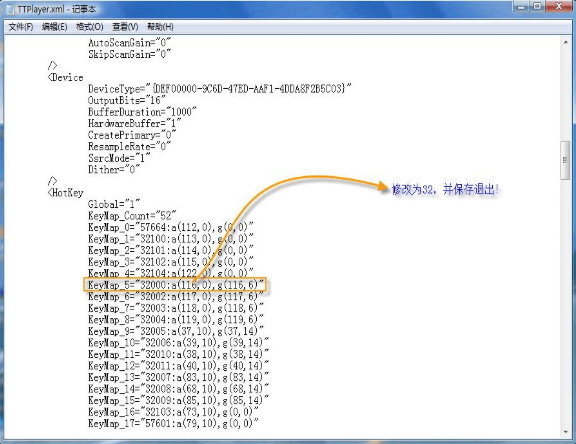
Task: Click the line SrcMode="1"
Action: (119, 158)
